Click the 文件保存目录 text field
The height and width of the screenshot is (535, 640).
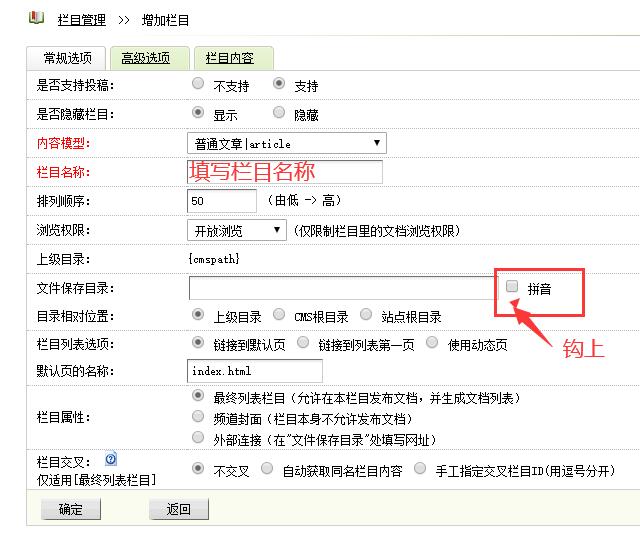coord(342,288)
